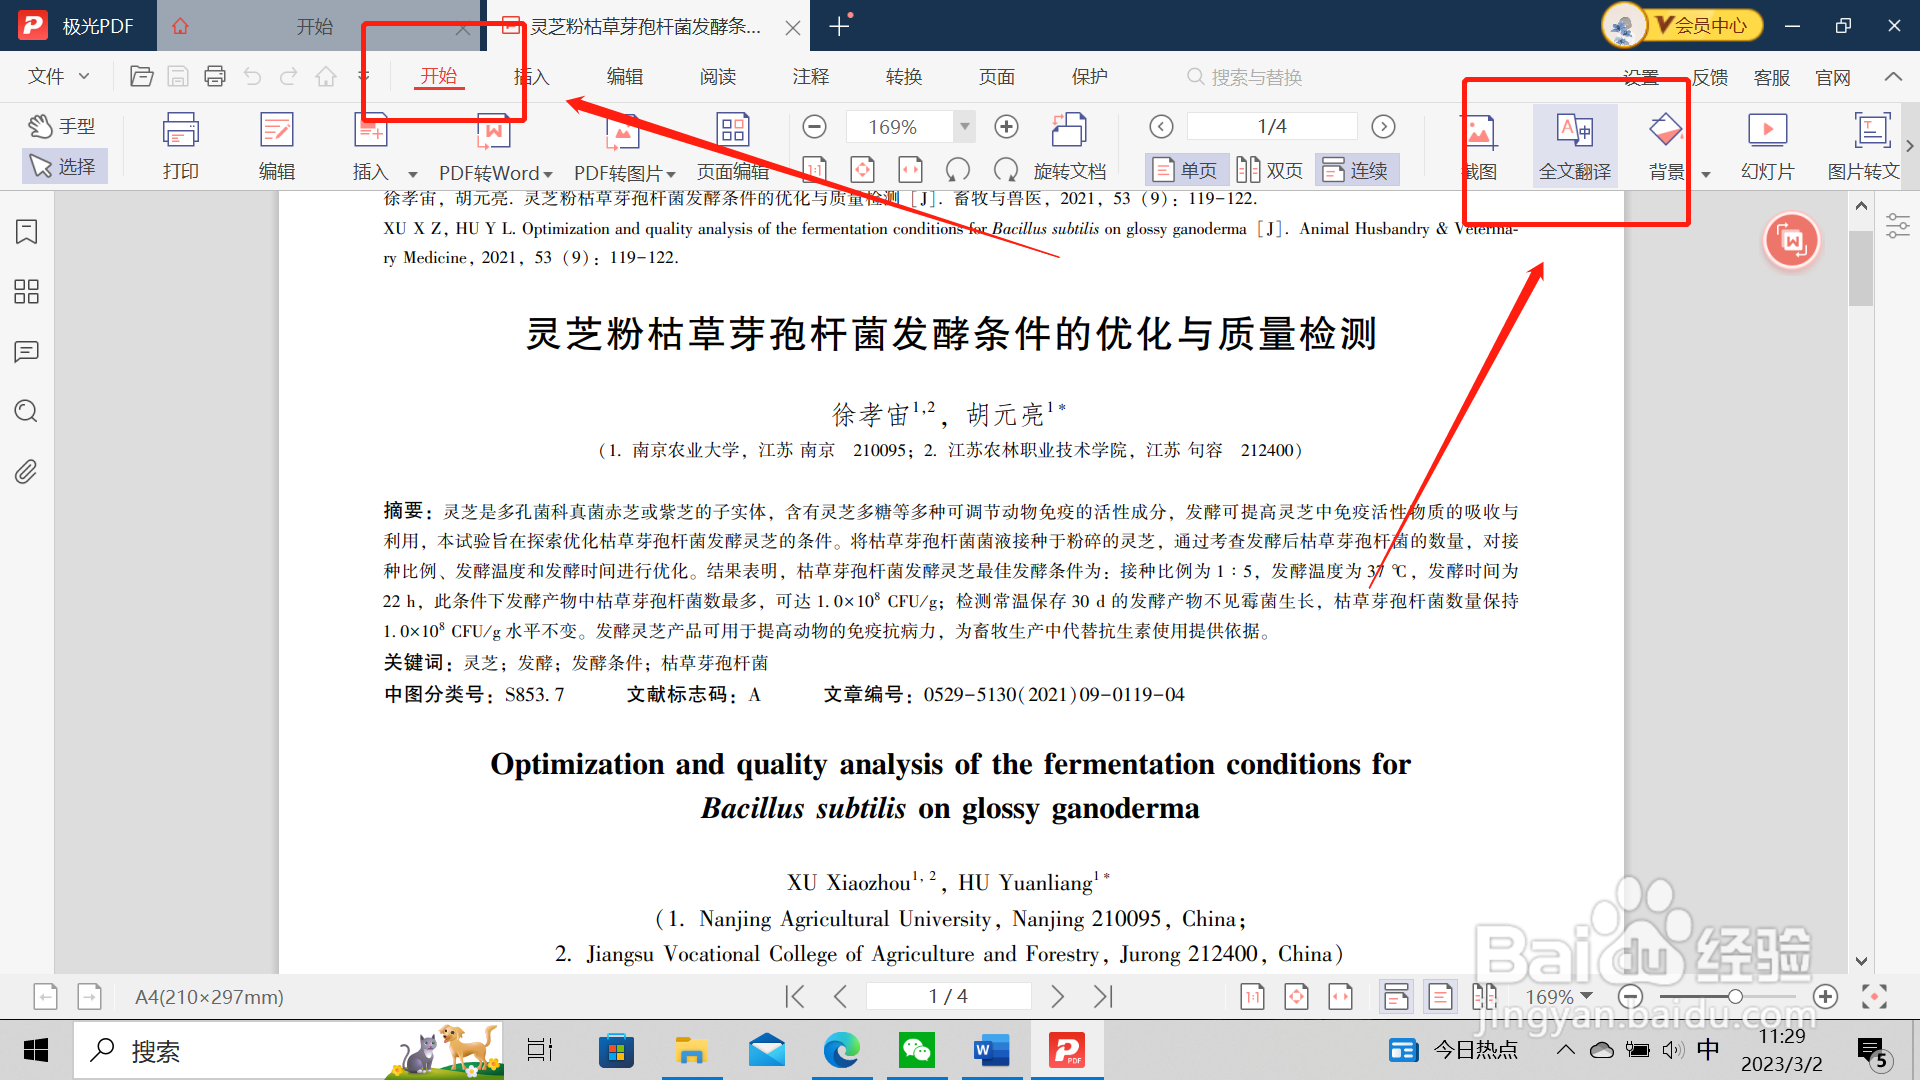This screenshot has width=1920, height=1080.
Task: Click the fullscreen icon in the status bar
Action: (x=1872, y=996)
